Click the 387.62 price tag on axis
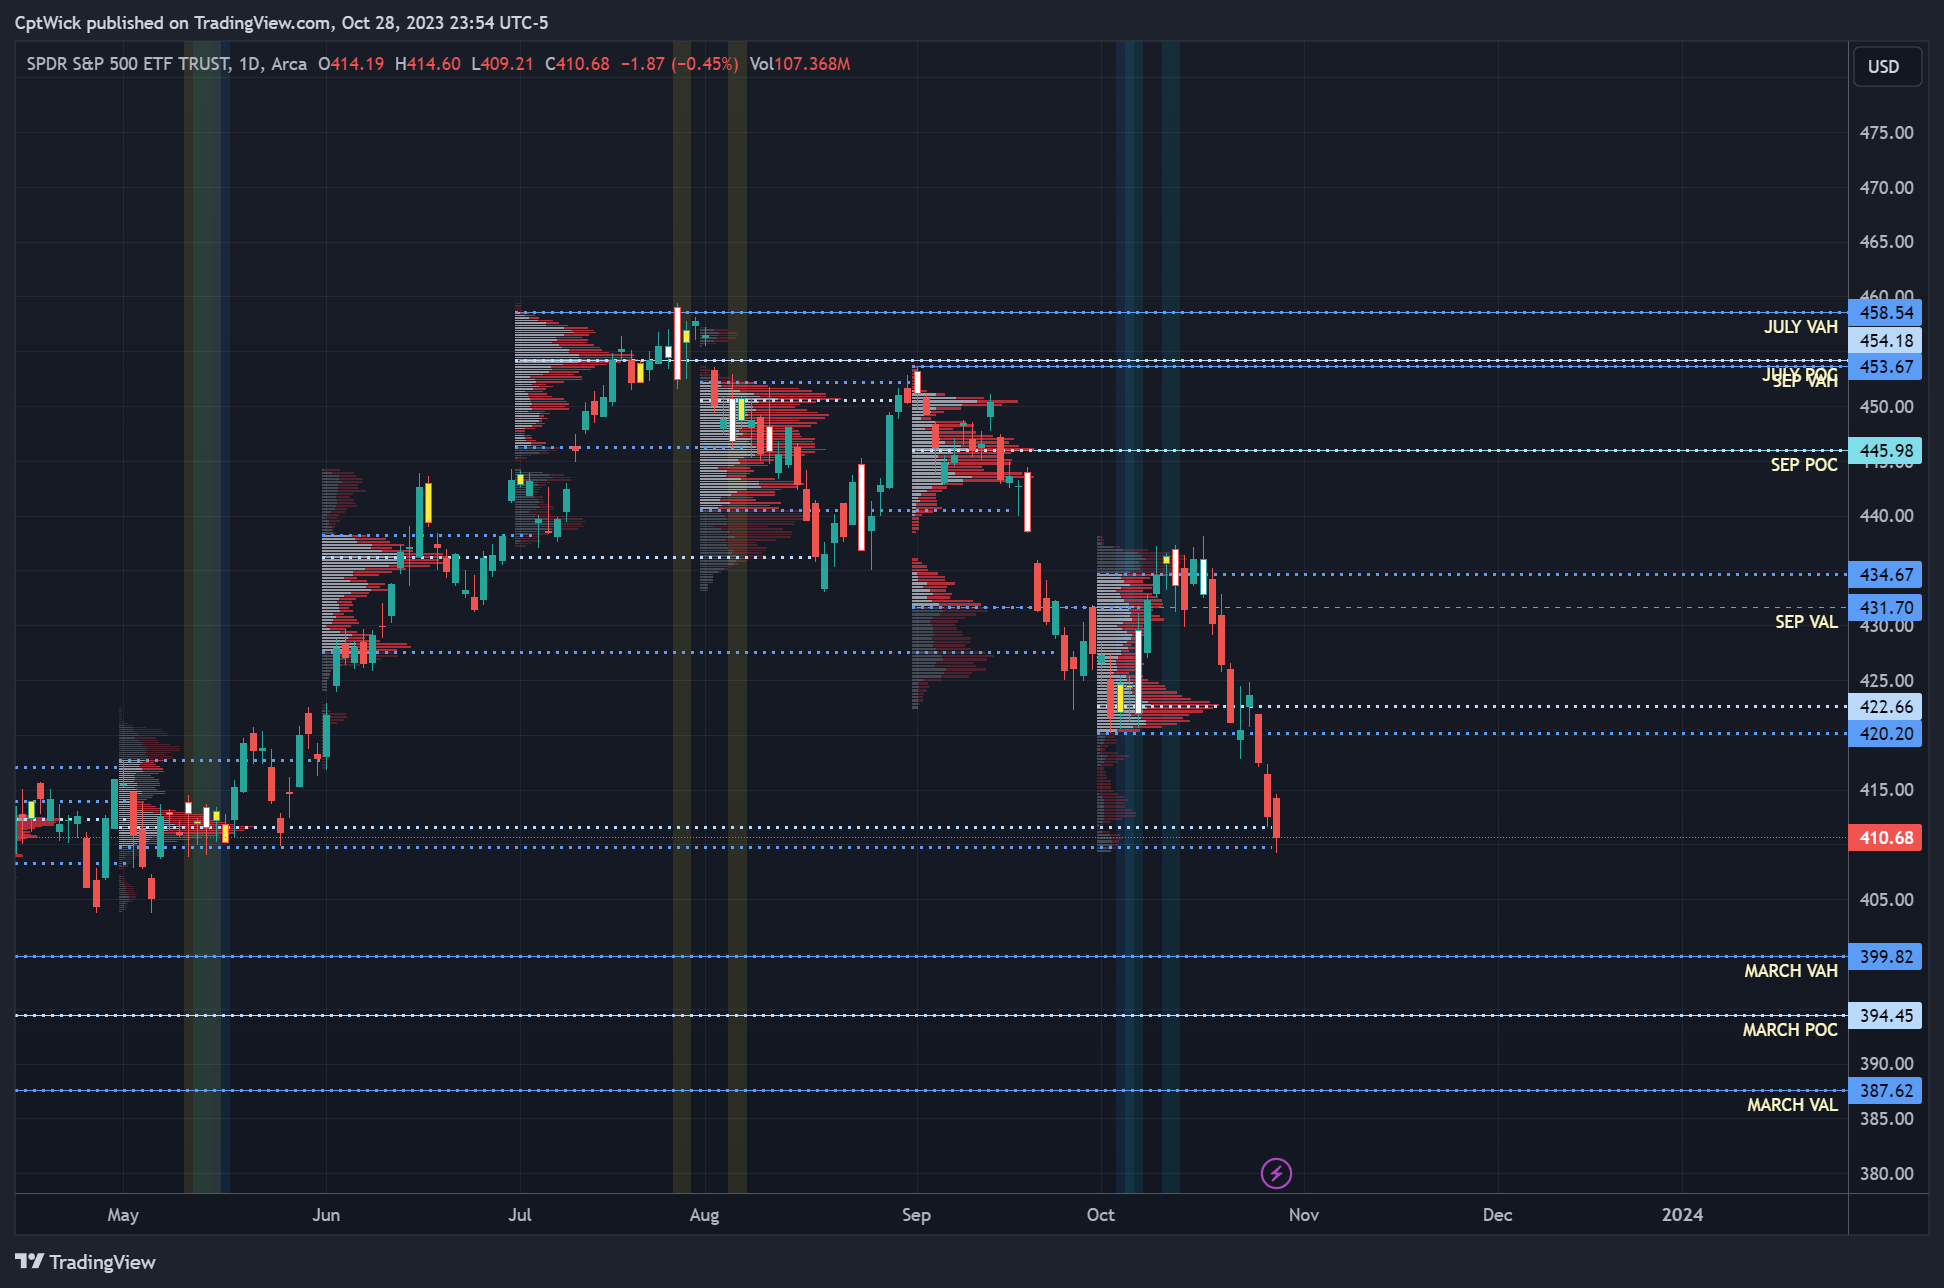 1885,1091
